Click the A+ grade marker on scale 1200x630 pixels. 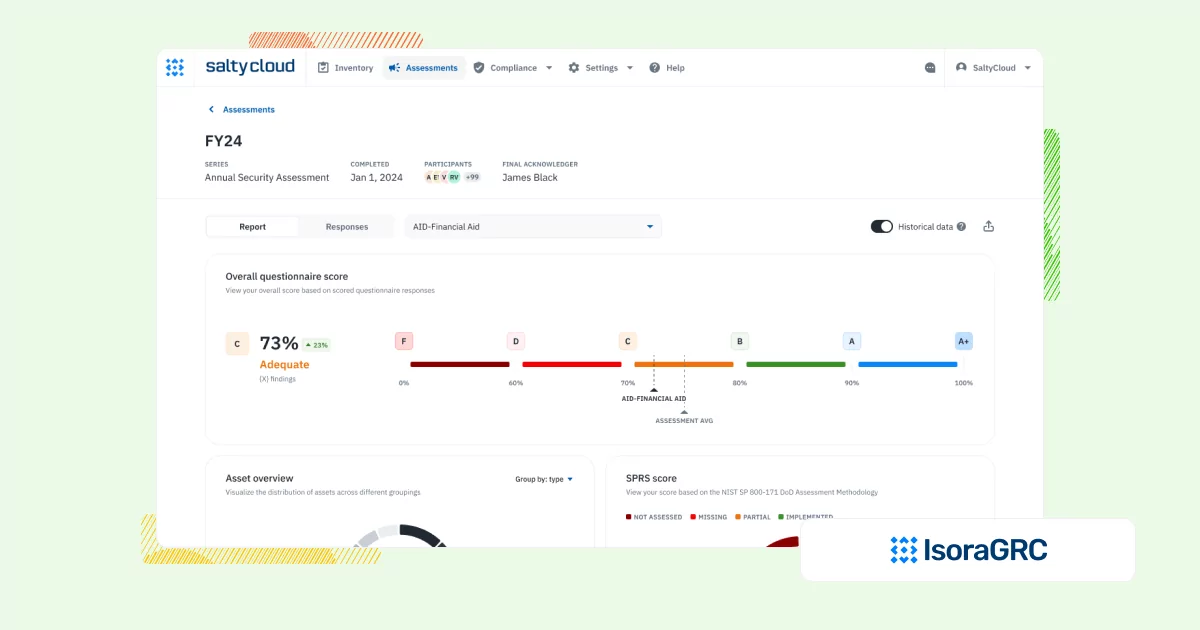964,341
